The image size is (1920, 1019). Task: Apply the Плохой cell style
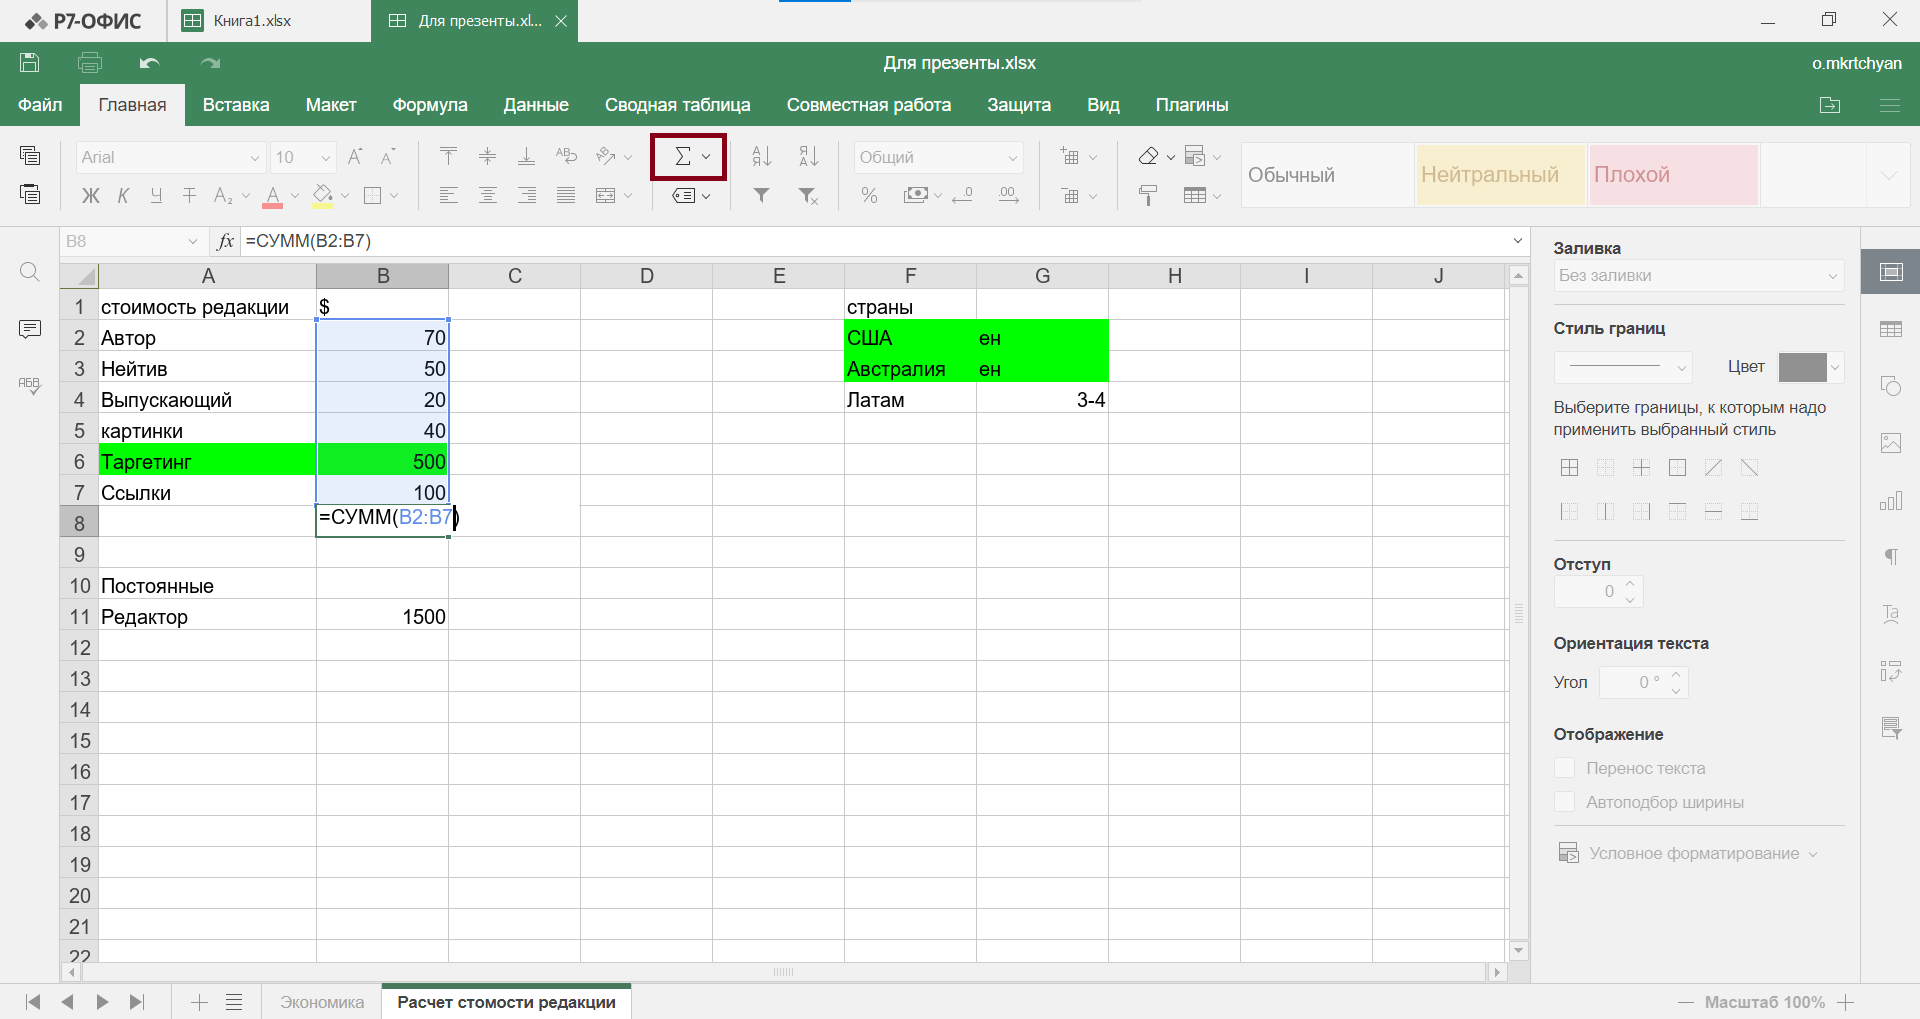click(1673, 175)
